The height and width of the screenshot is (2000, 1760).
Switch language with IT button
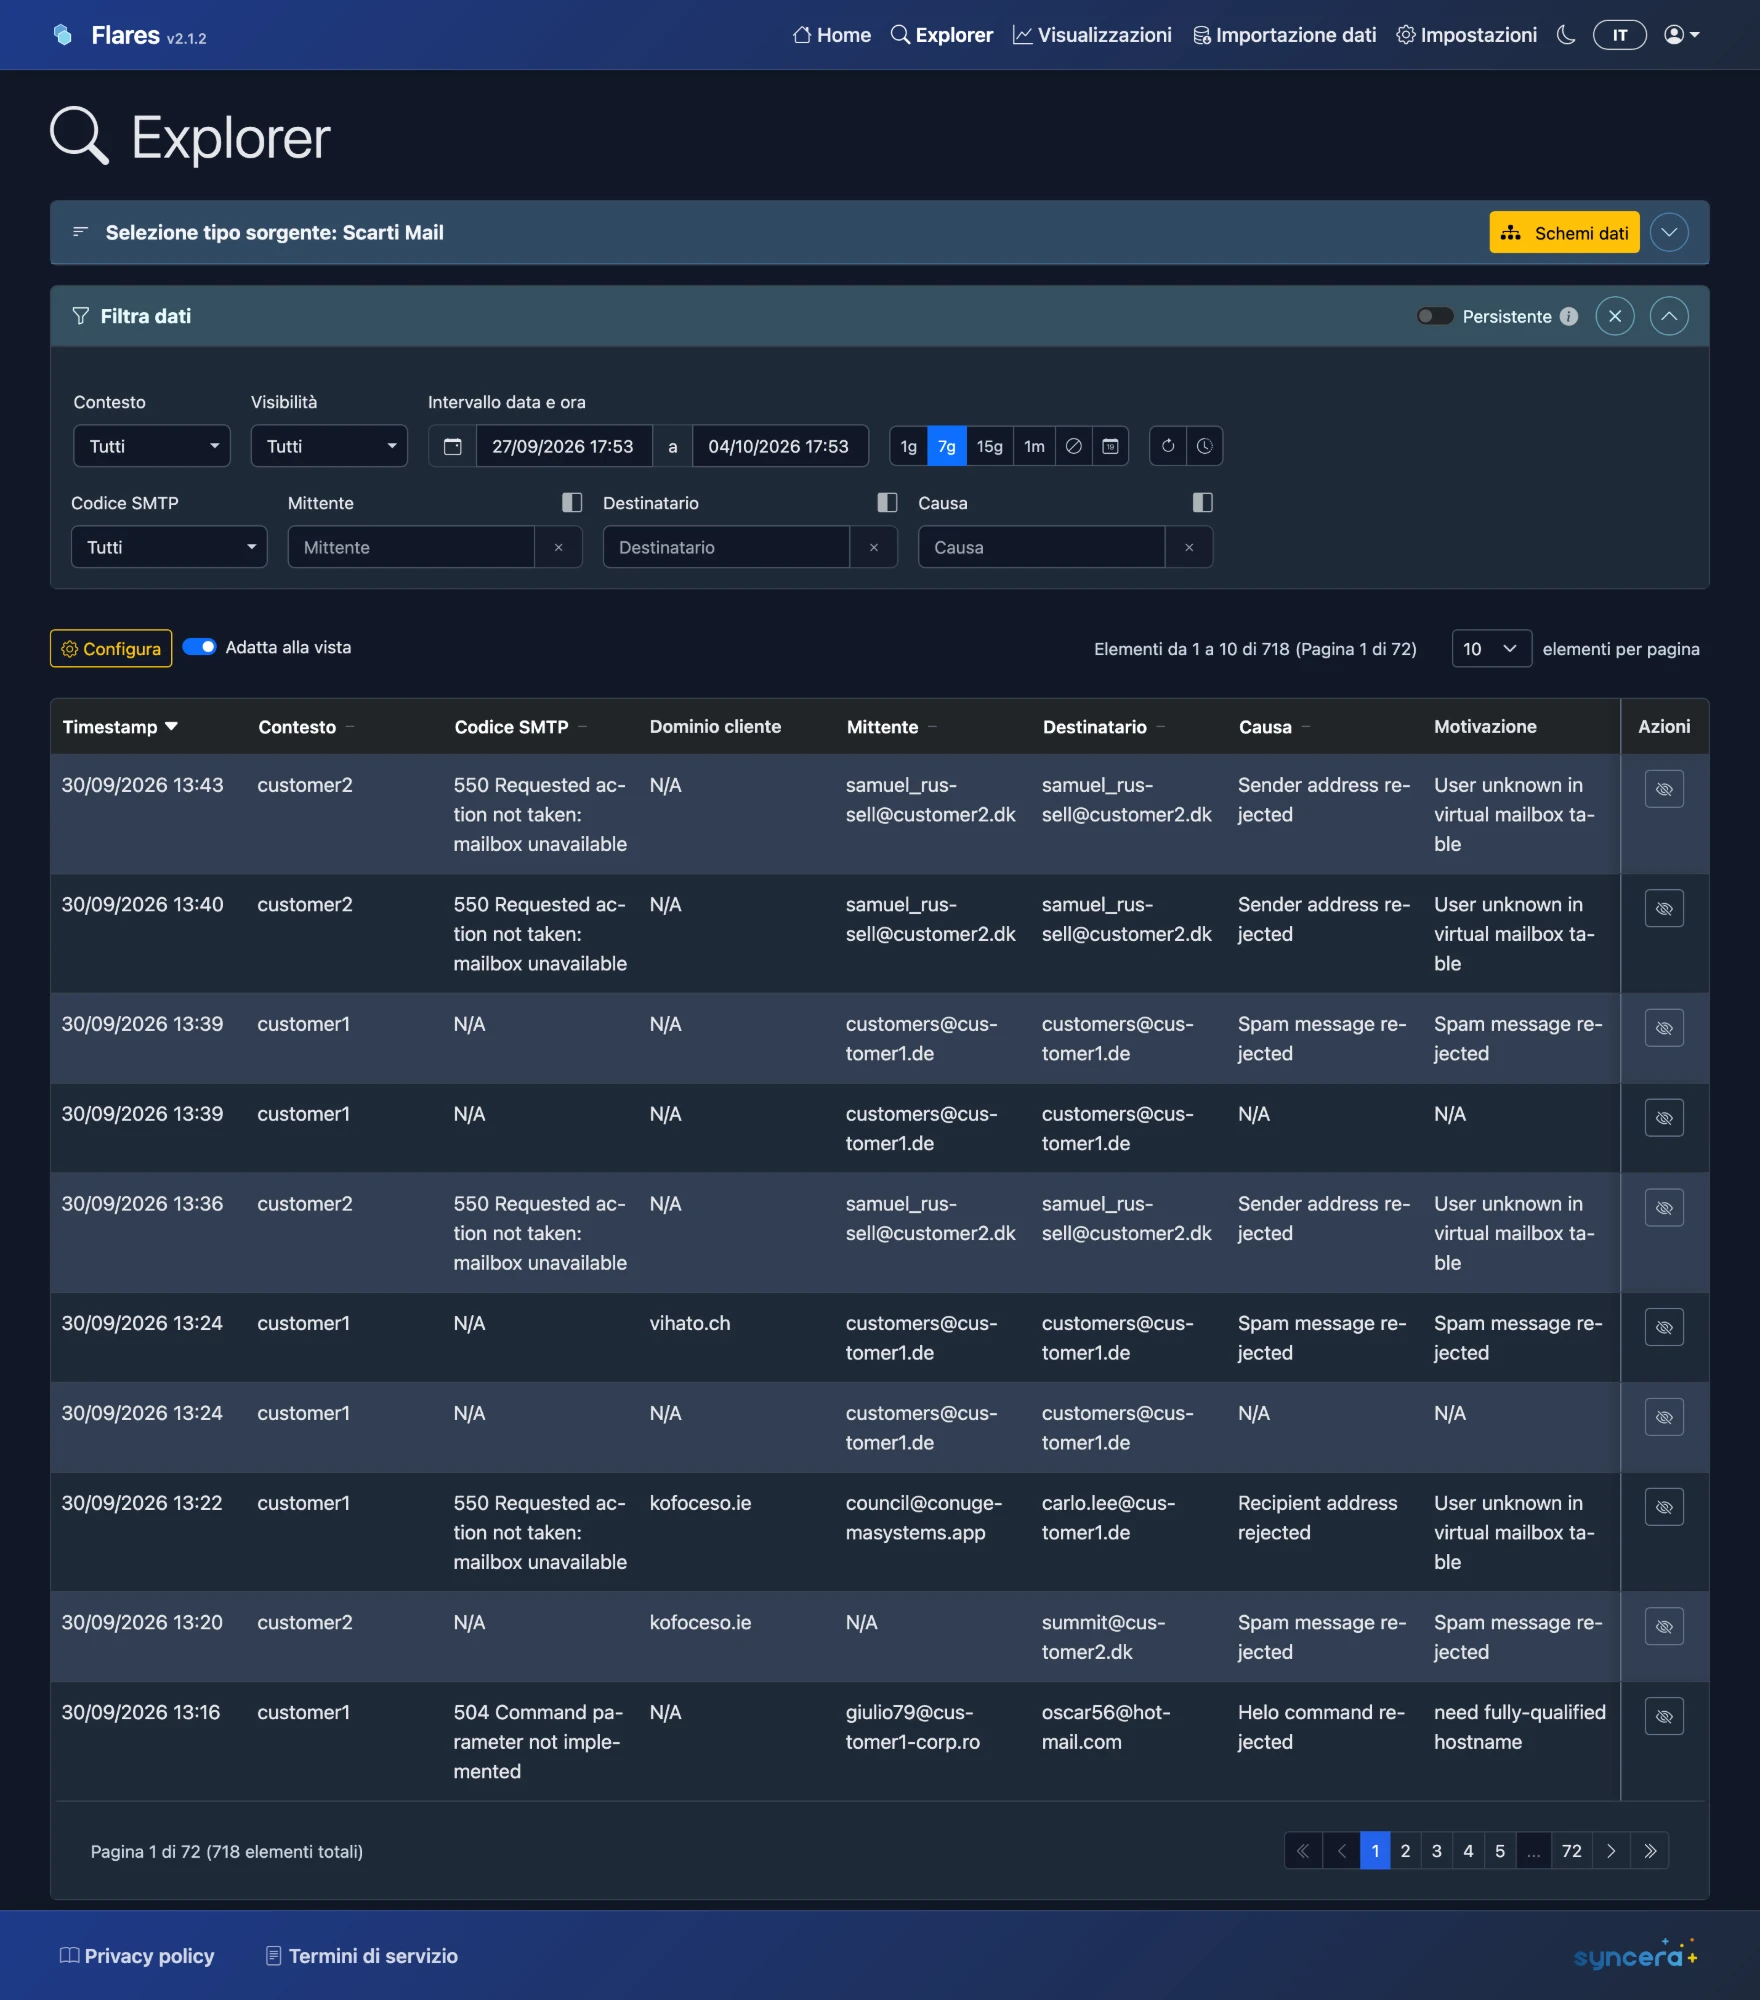1619,35
